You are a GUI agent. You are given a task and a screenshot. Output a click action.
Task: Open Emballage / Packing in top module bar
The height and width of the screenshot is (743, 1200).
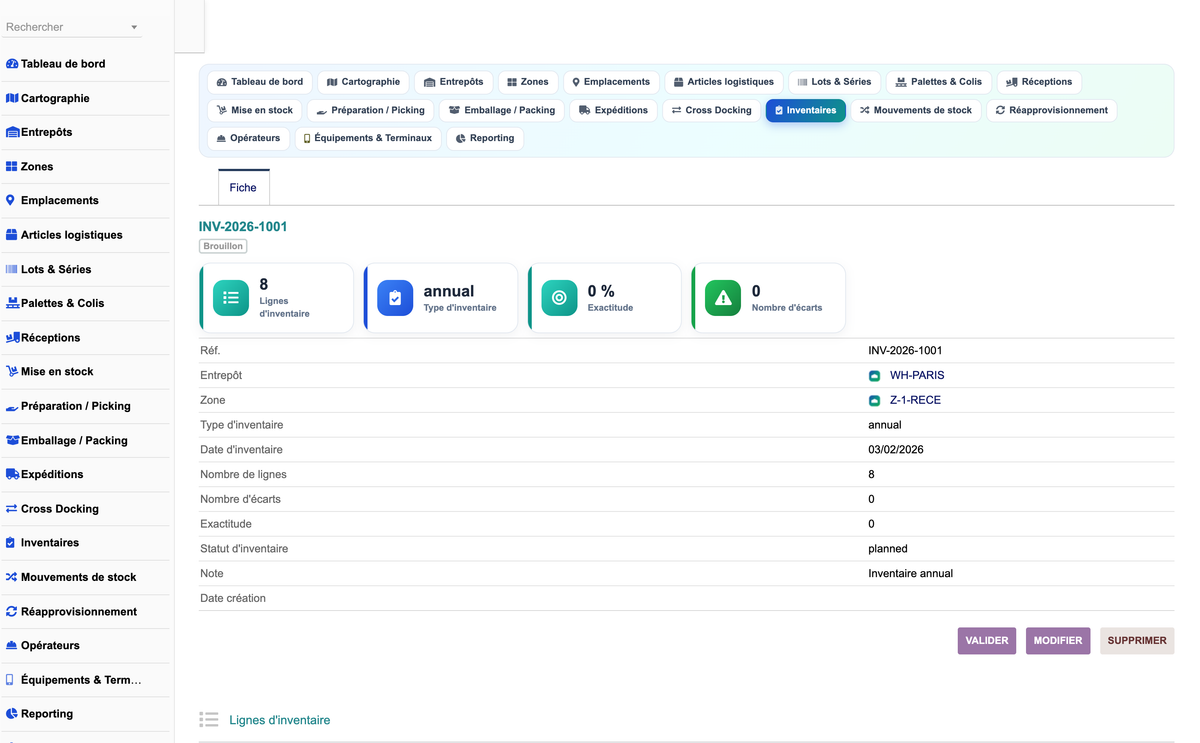pos(501,110)
